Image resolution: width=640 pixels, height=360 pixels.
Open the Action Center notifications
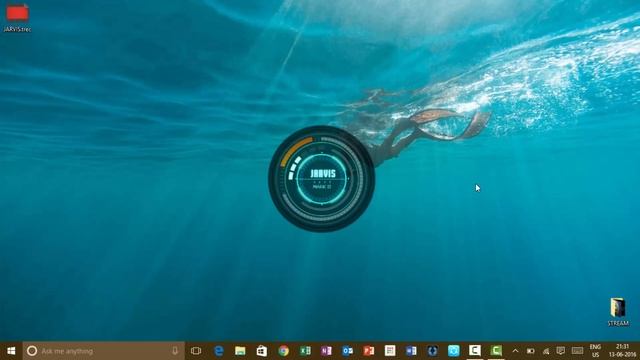(x=561, y=351)
